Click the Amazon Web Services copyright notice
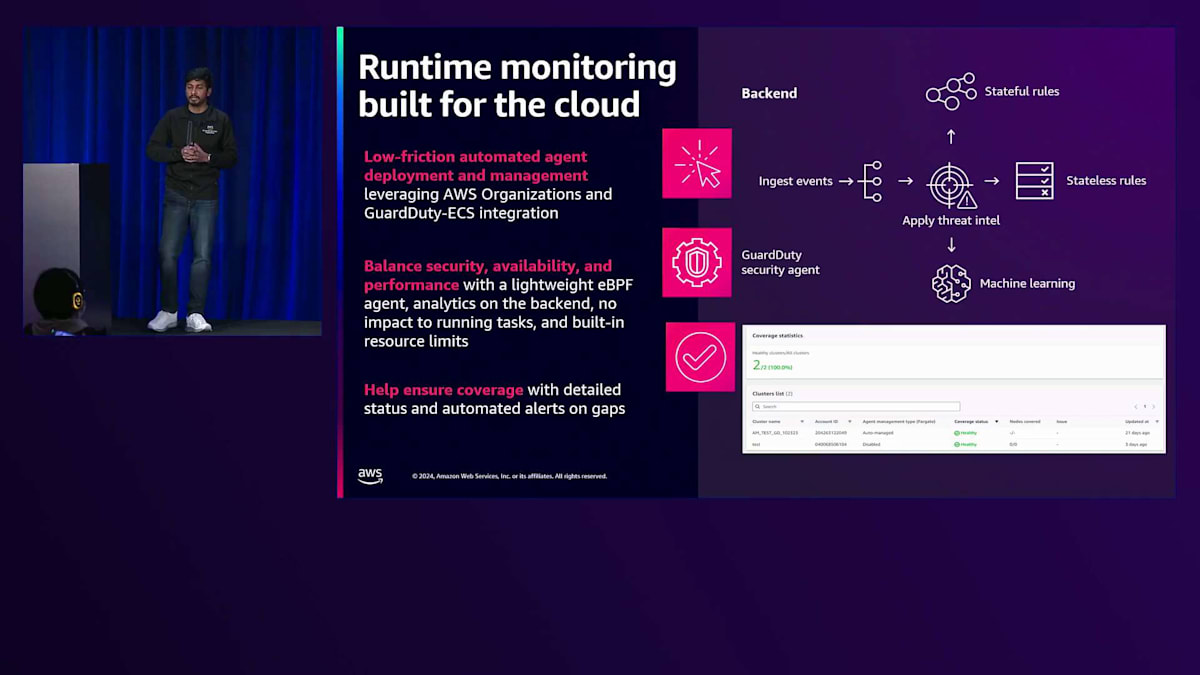The height and width of the screenshot is (675, 1200). click(x=509, y=476)
